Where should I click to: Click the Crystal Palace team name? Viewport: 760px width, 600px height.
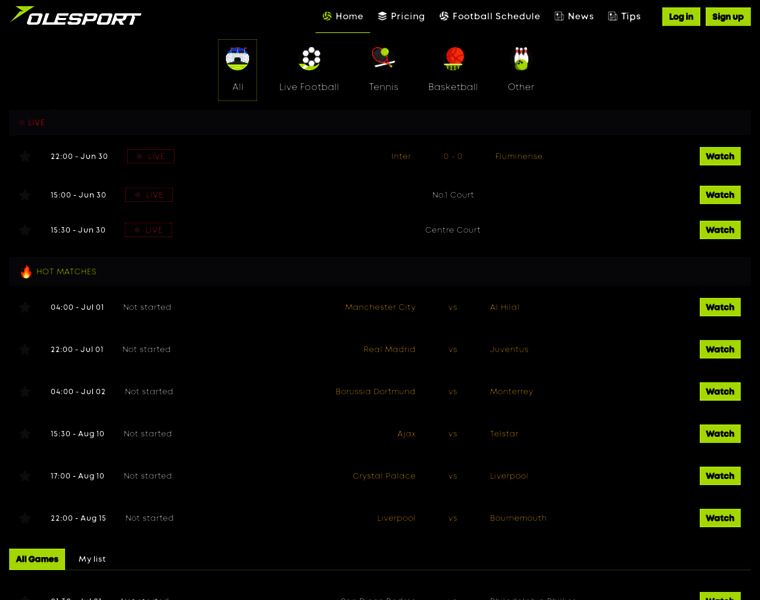click(384, 476)
